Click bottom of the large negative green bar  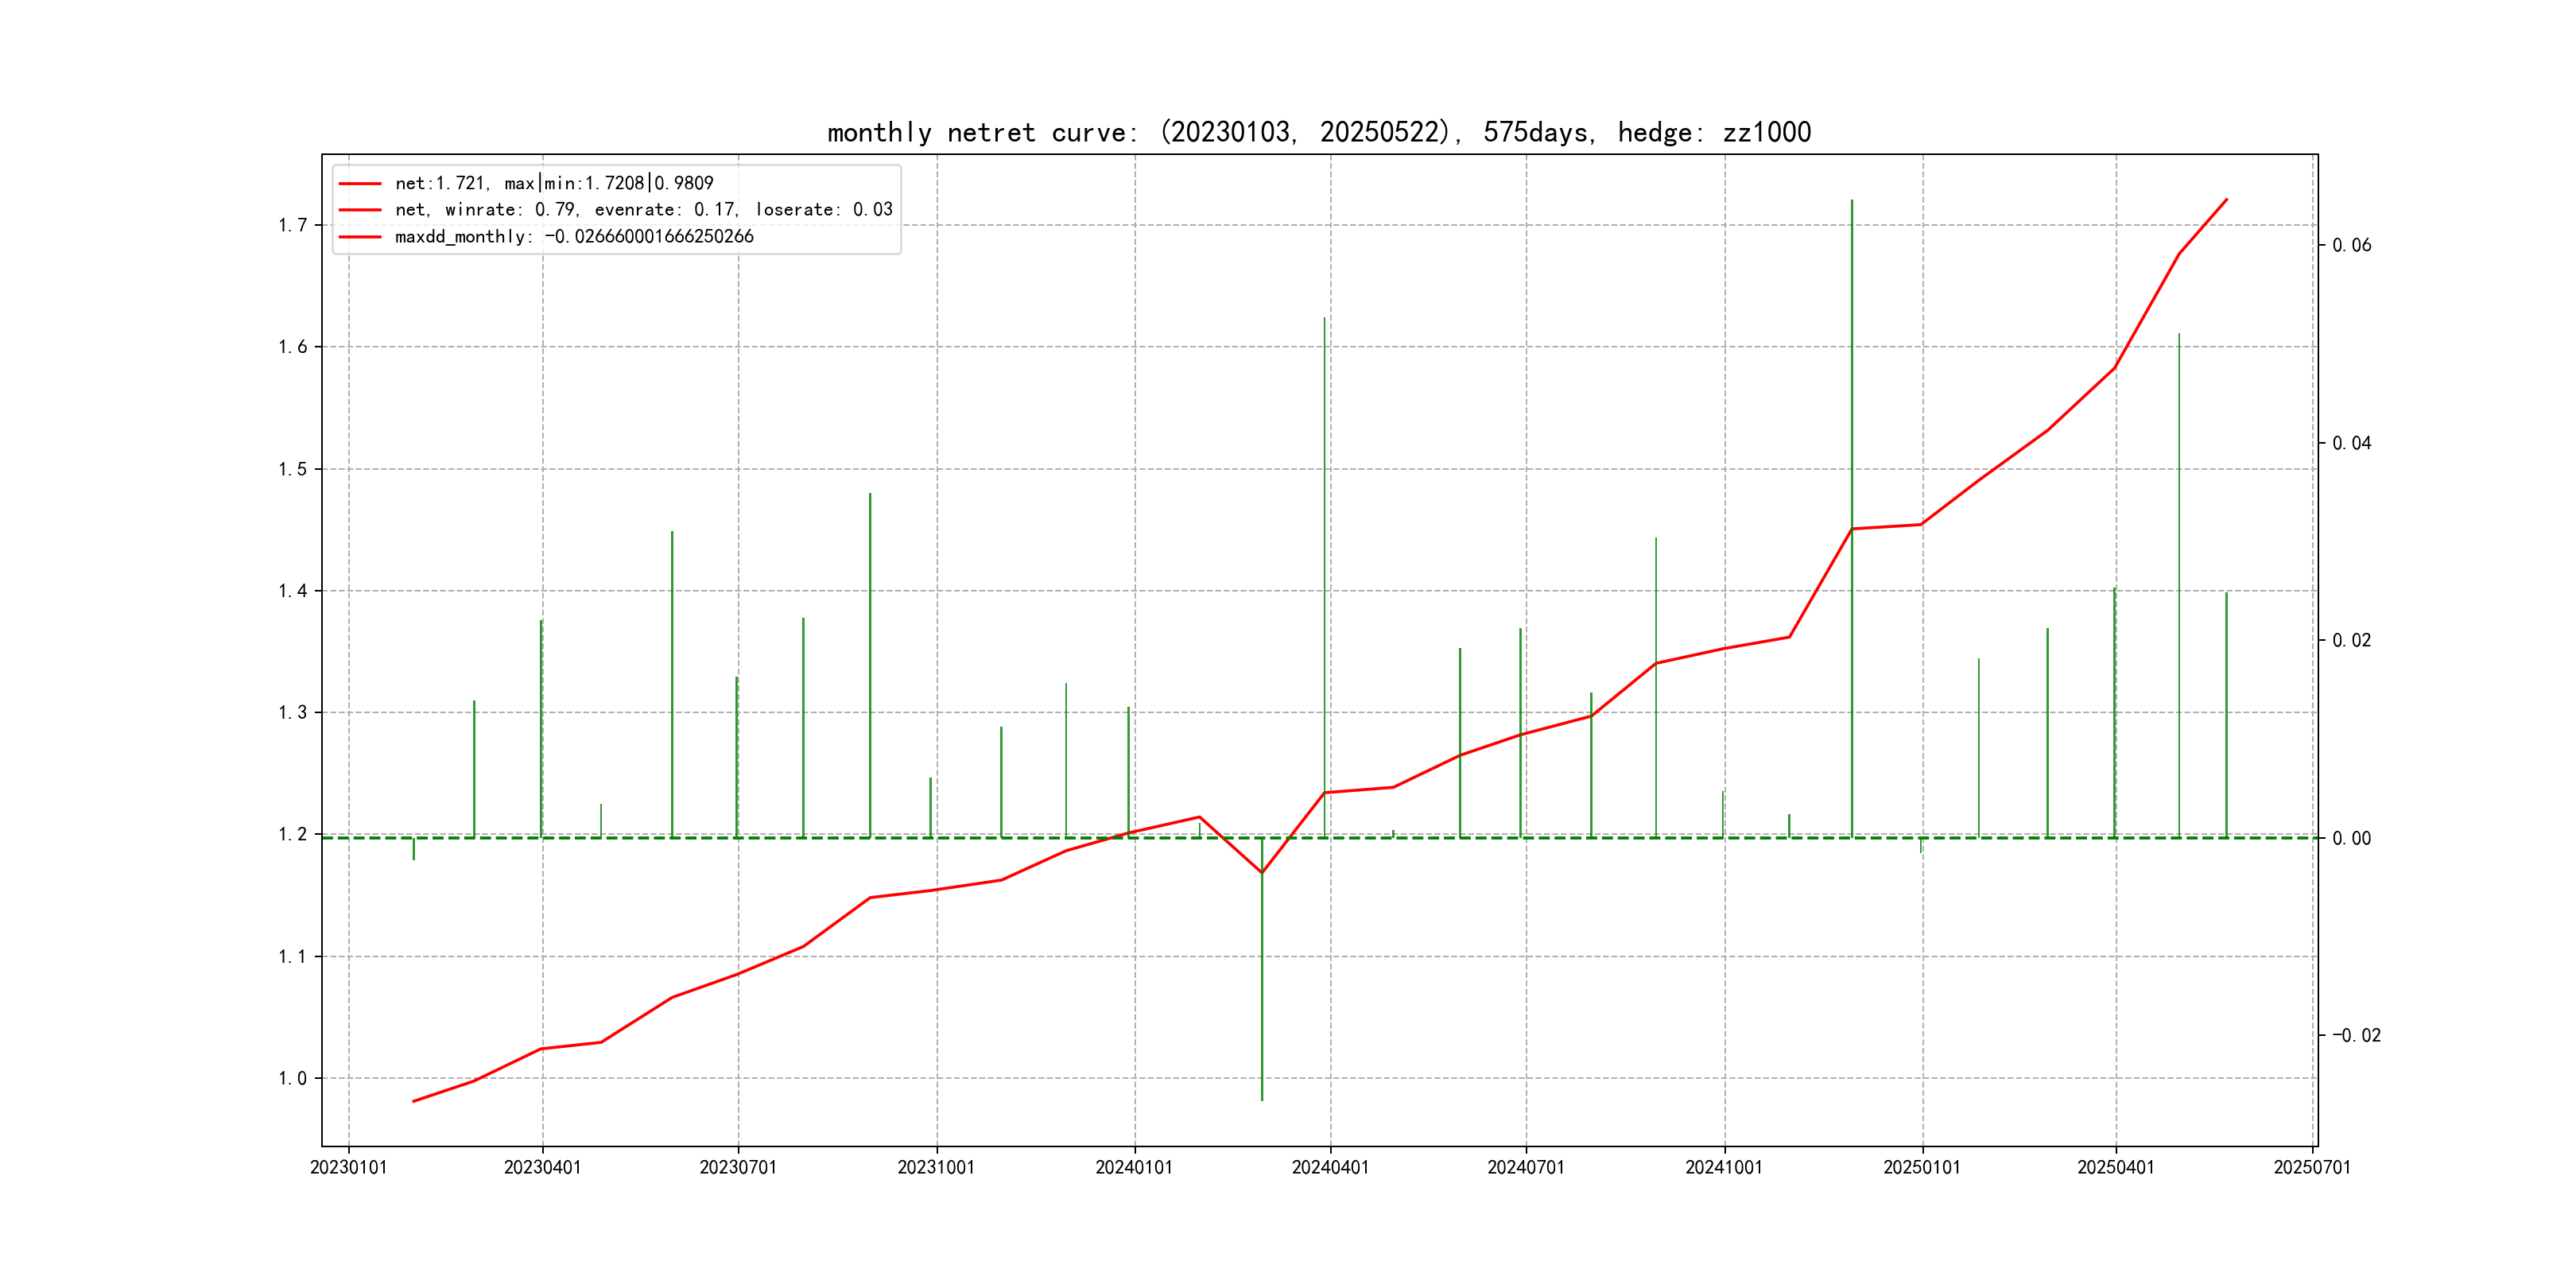click(x=1262, y=1099)
